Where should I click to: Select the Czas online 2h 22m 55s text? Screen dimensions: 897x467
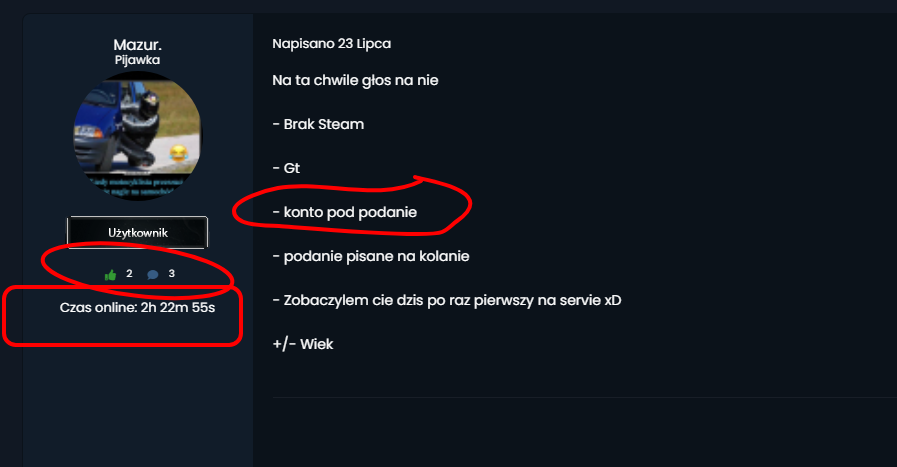[x=137, y=307]
